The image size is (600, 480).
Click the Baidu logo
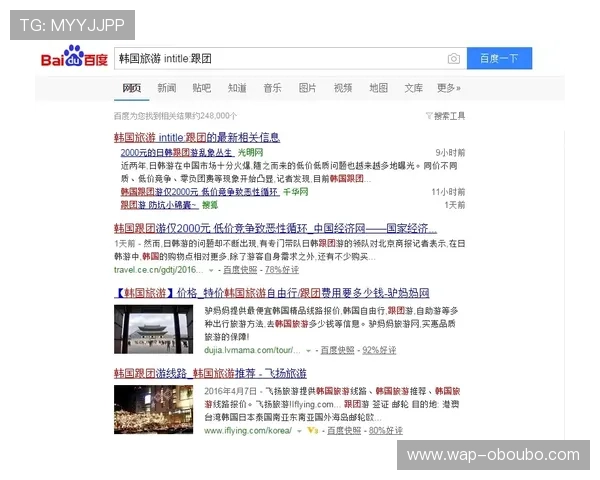(x=74, y=57)
